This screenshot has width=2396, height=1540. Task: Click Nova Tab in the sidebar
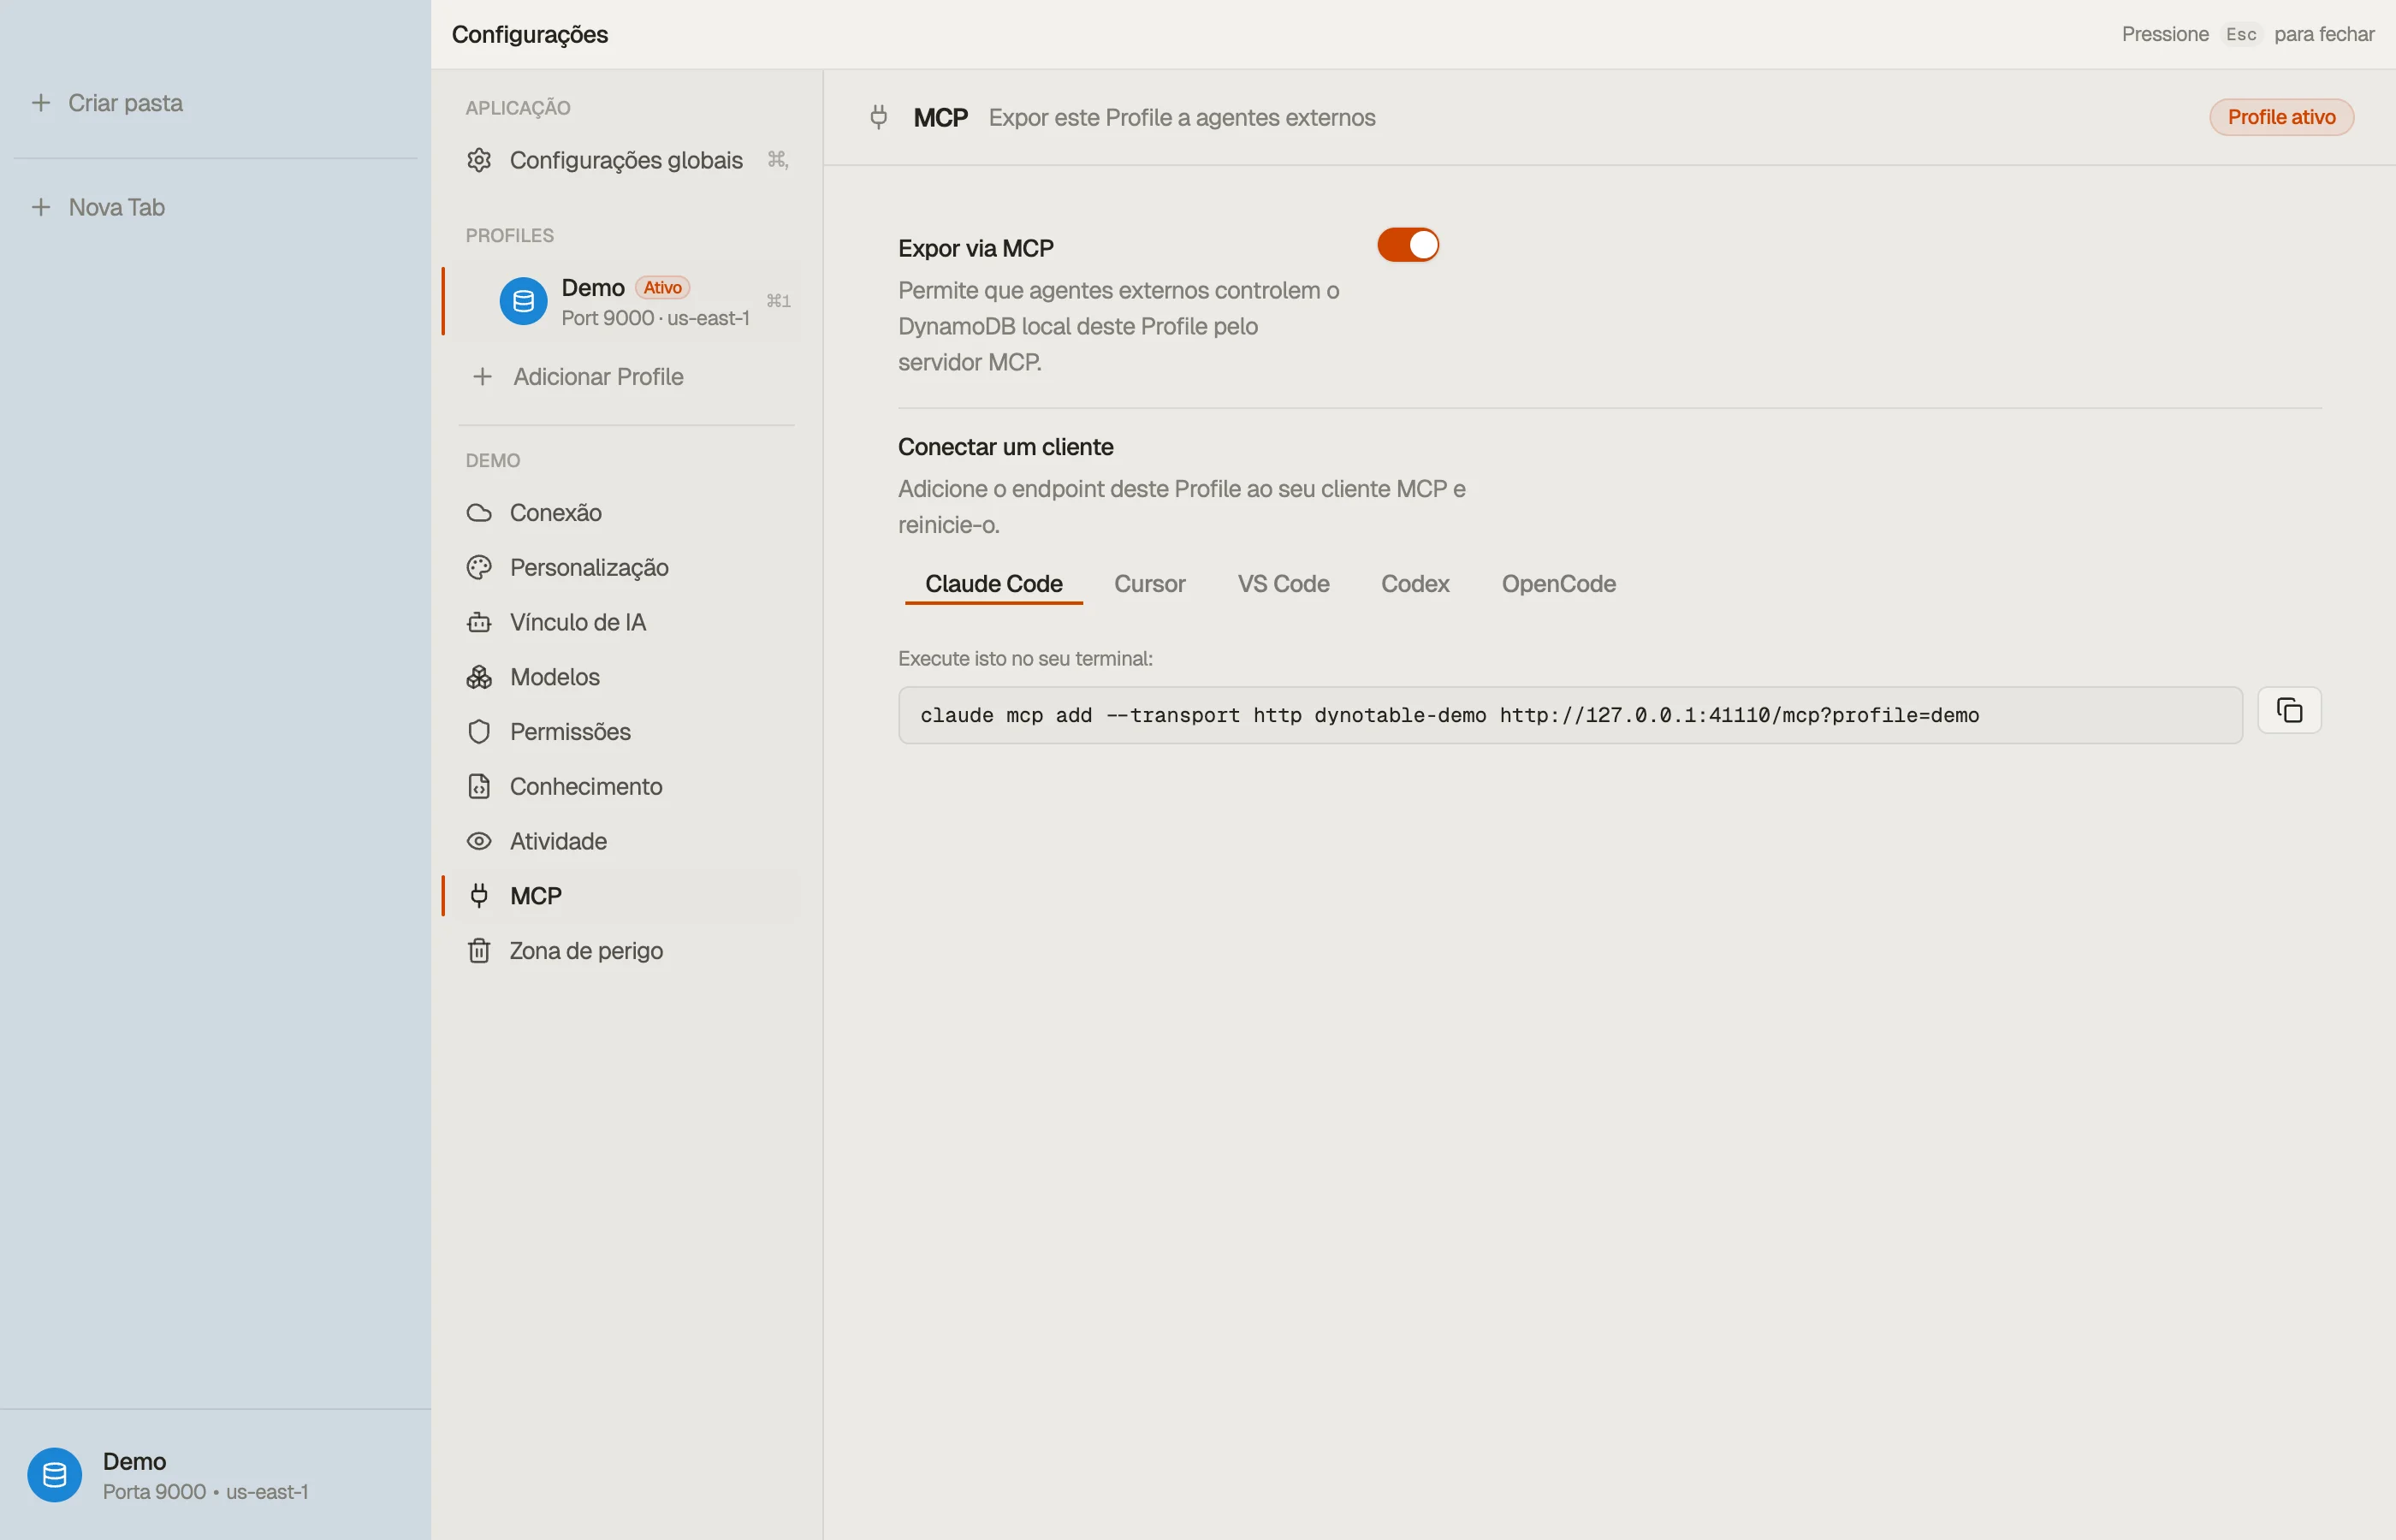point(117,207)
